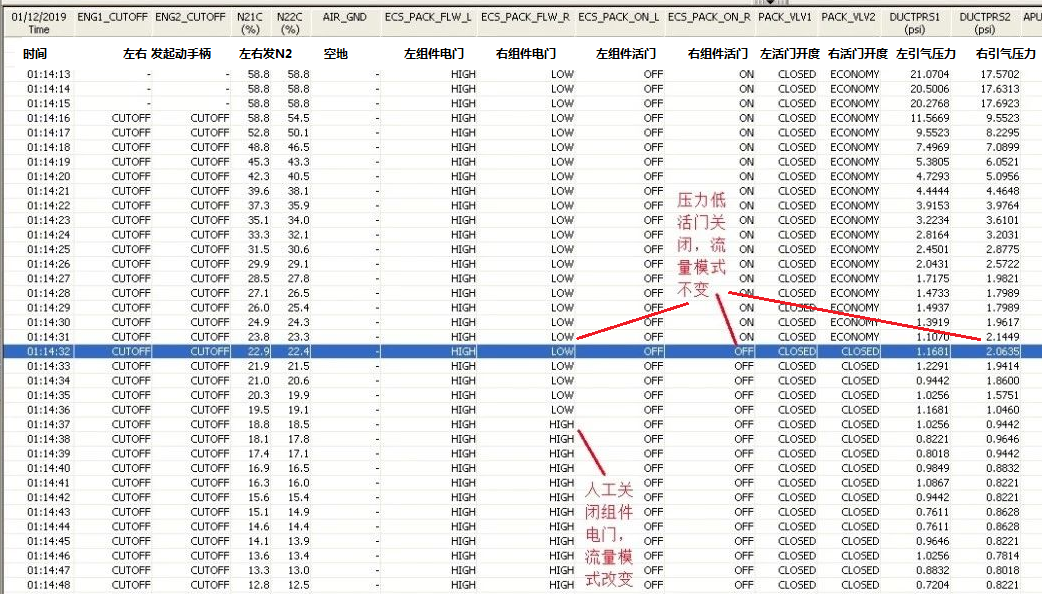Select the pressure value 1.0460

[1003, 410]
